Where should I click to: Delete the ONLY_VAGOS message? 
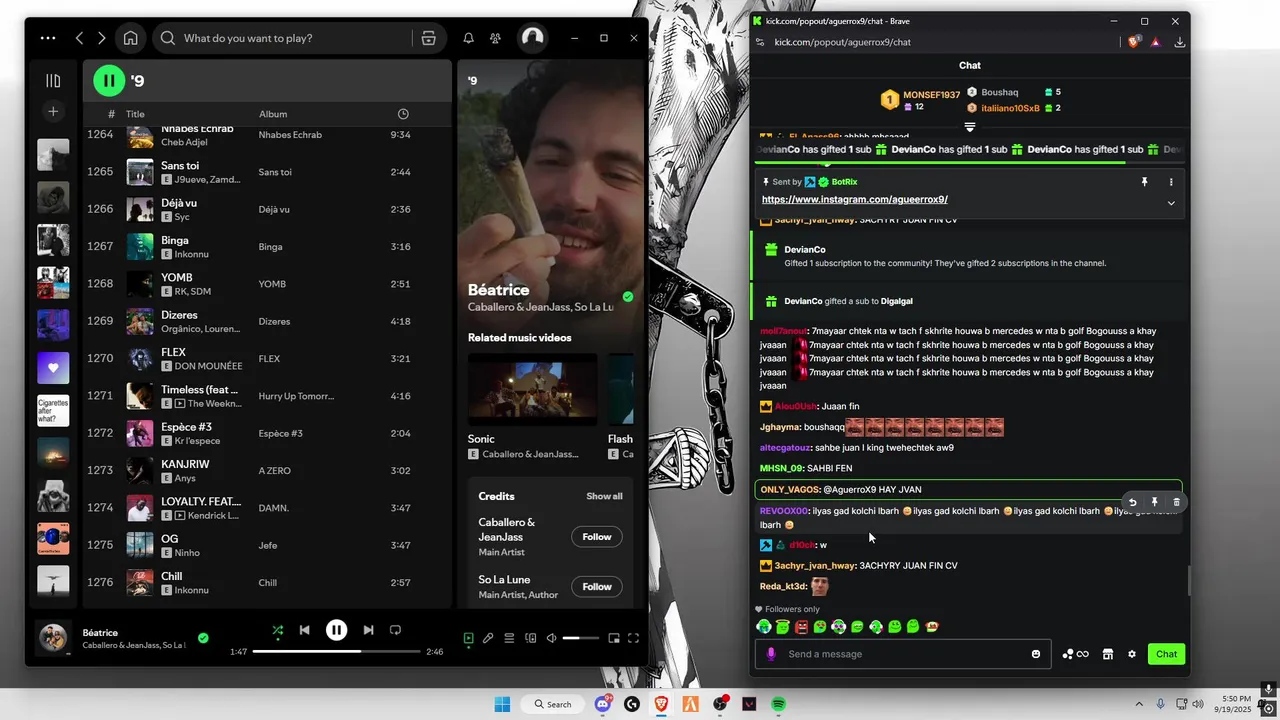[x=1176, y=502]
